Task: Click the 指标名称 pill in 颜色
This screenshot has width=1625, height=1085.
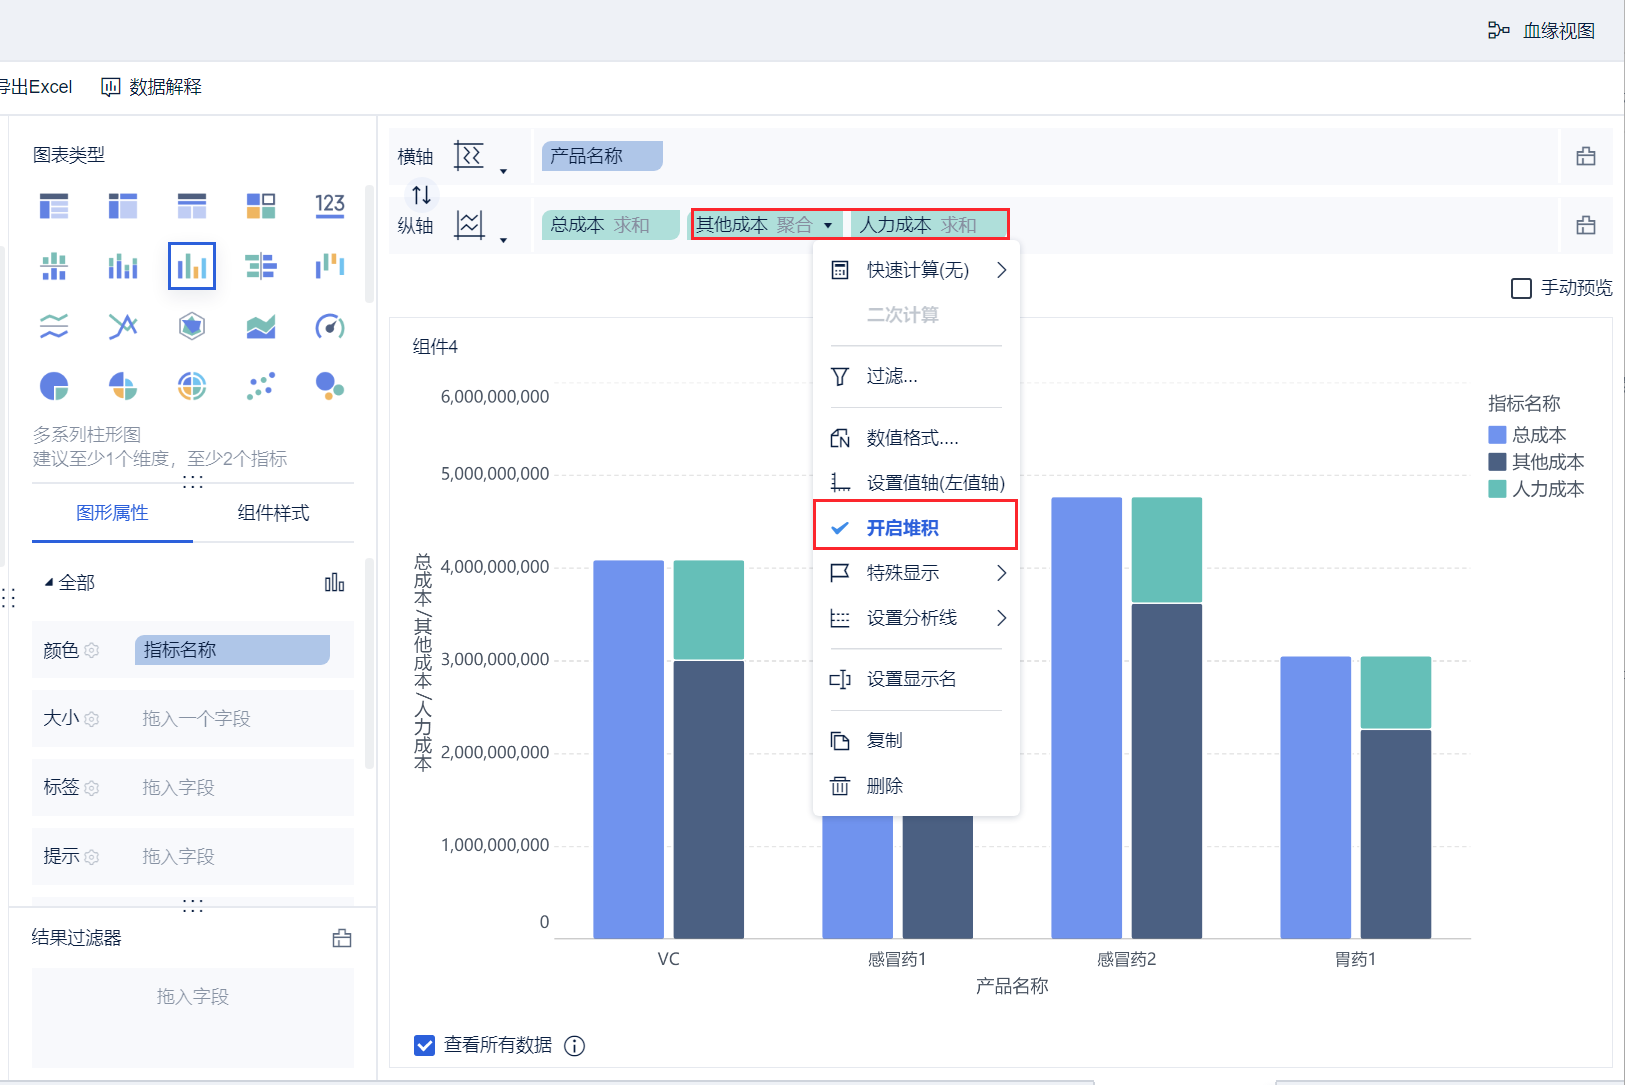Action: [x=232, y=650]
